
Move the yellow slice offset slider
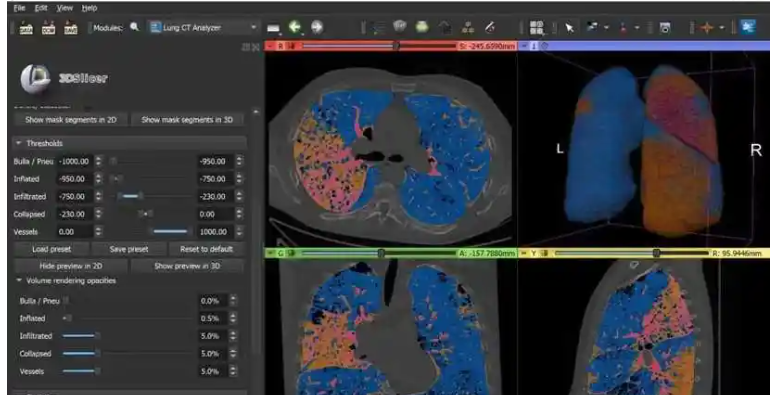pos(632,253)
